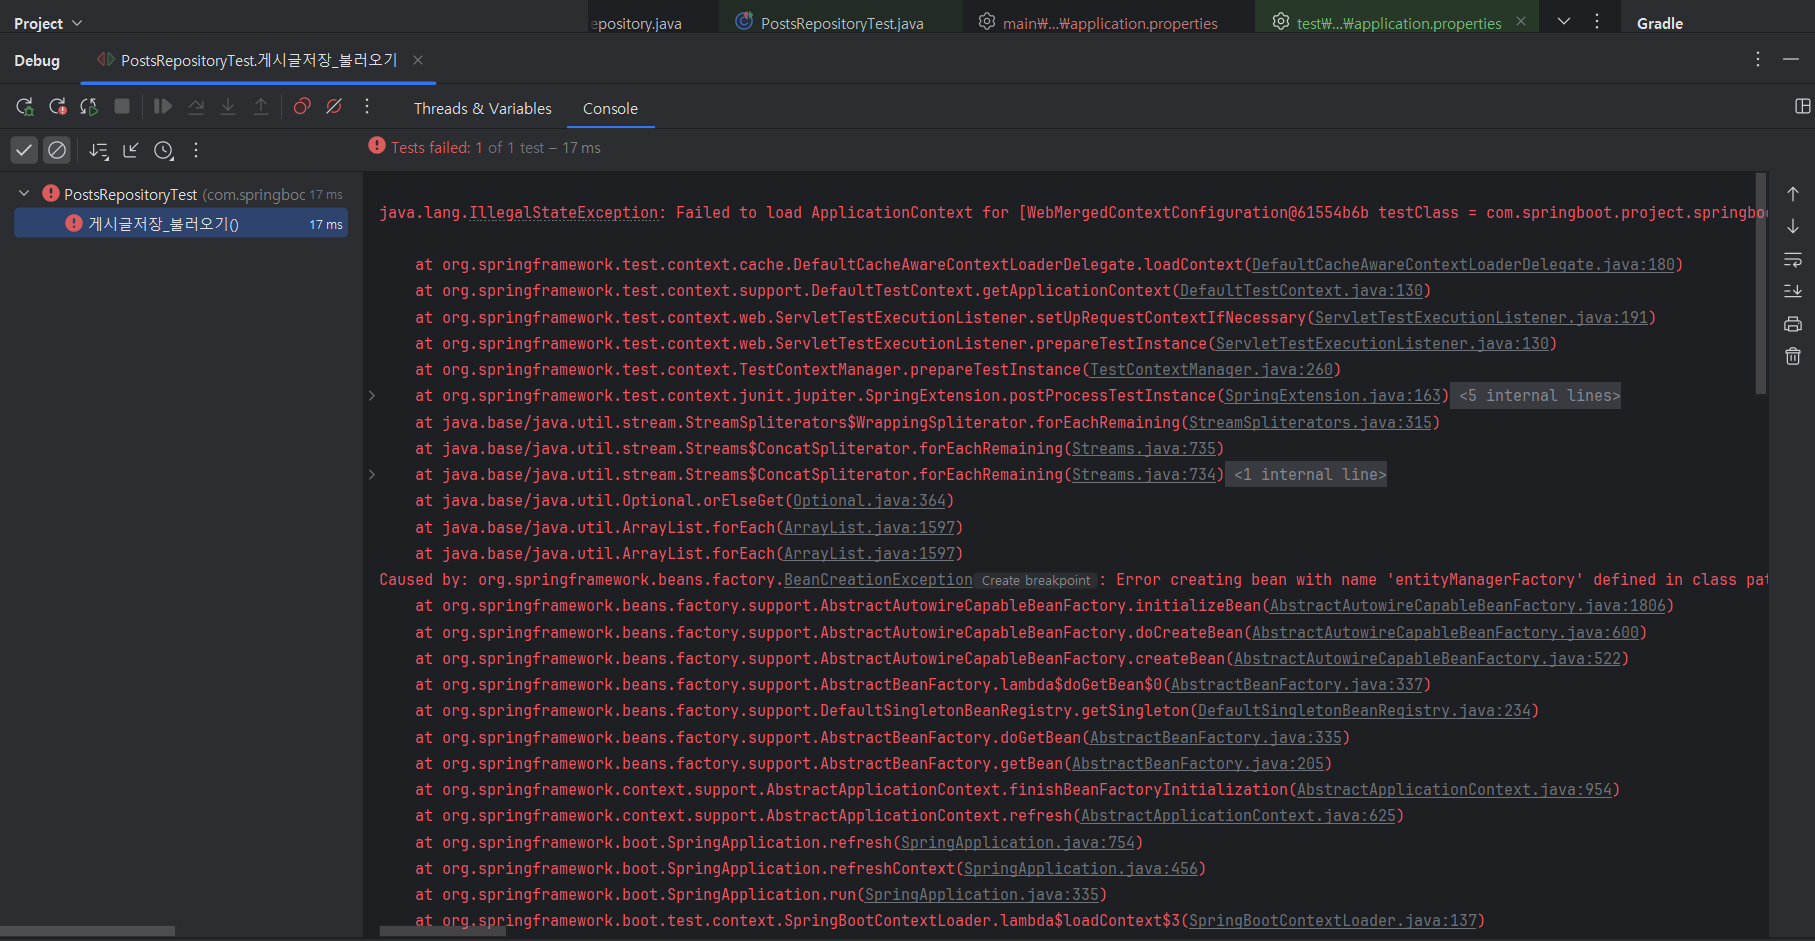Stop the running debug process

(x=122, y=106)
